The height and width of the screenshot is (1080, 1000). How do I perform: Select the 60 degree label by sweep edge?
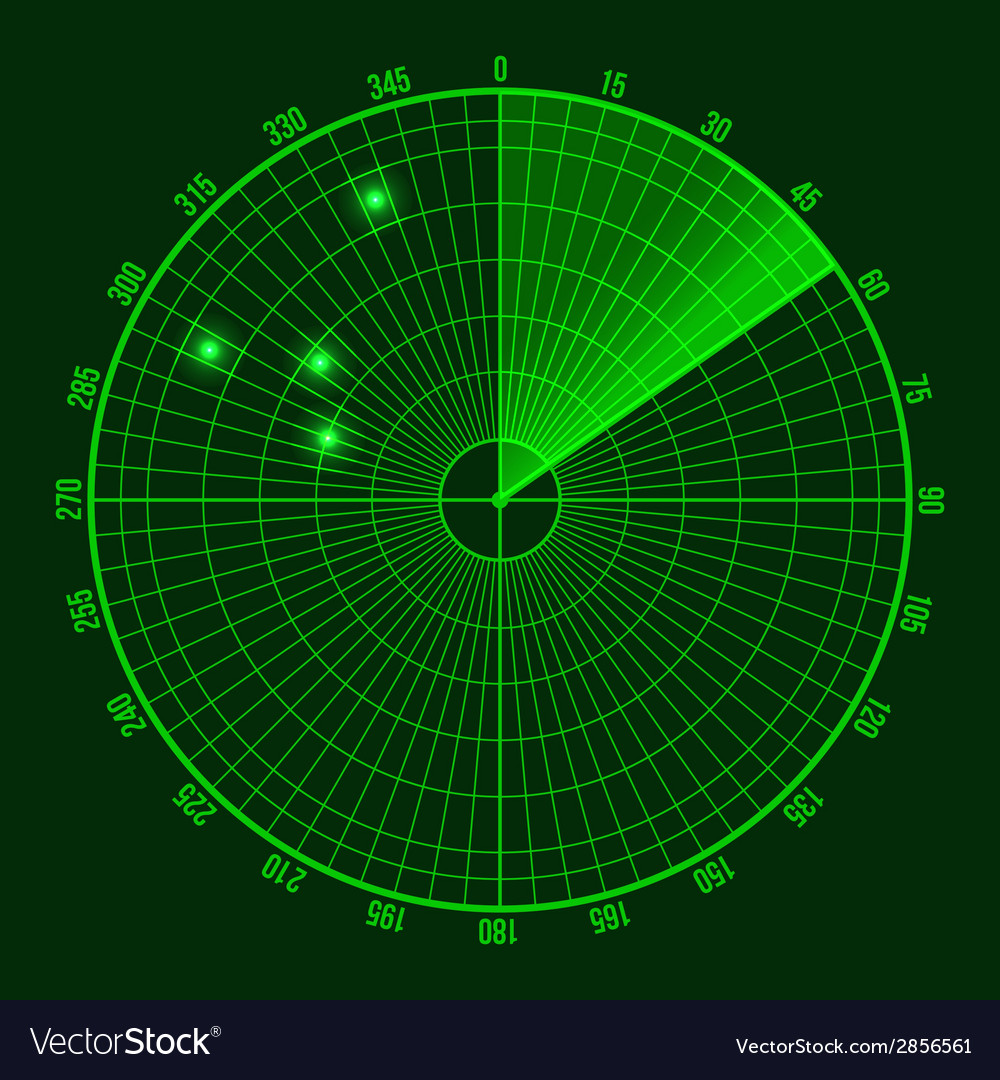point(873,286)
